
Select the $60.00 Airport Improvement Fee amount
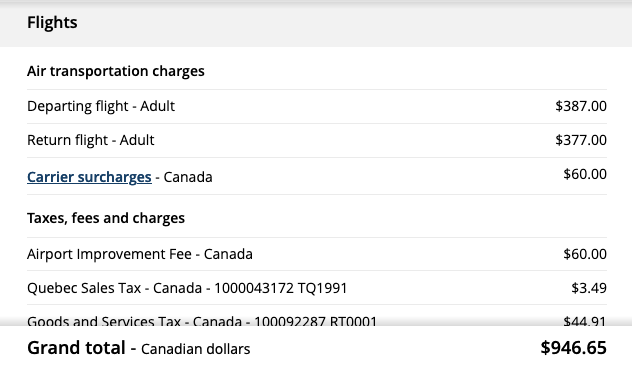click(585, 254)
